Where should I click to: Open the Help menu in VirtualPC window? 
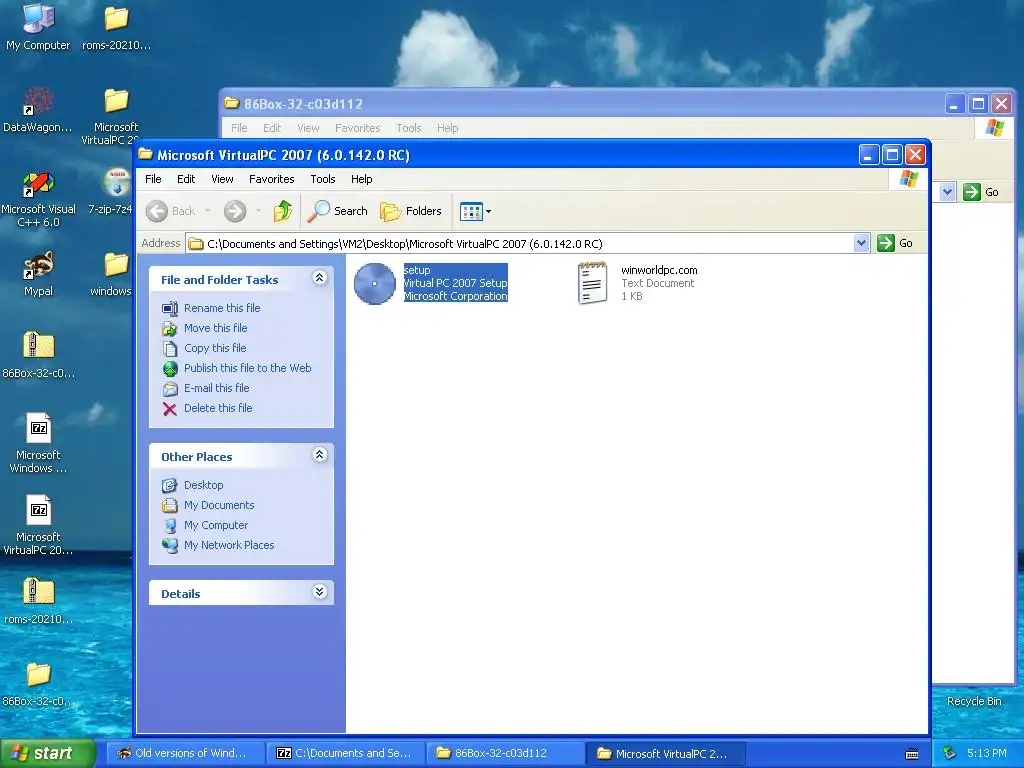[361, 179]
